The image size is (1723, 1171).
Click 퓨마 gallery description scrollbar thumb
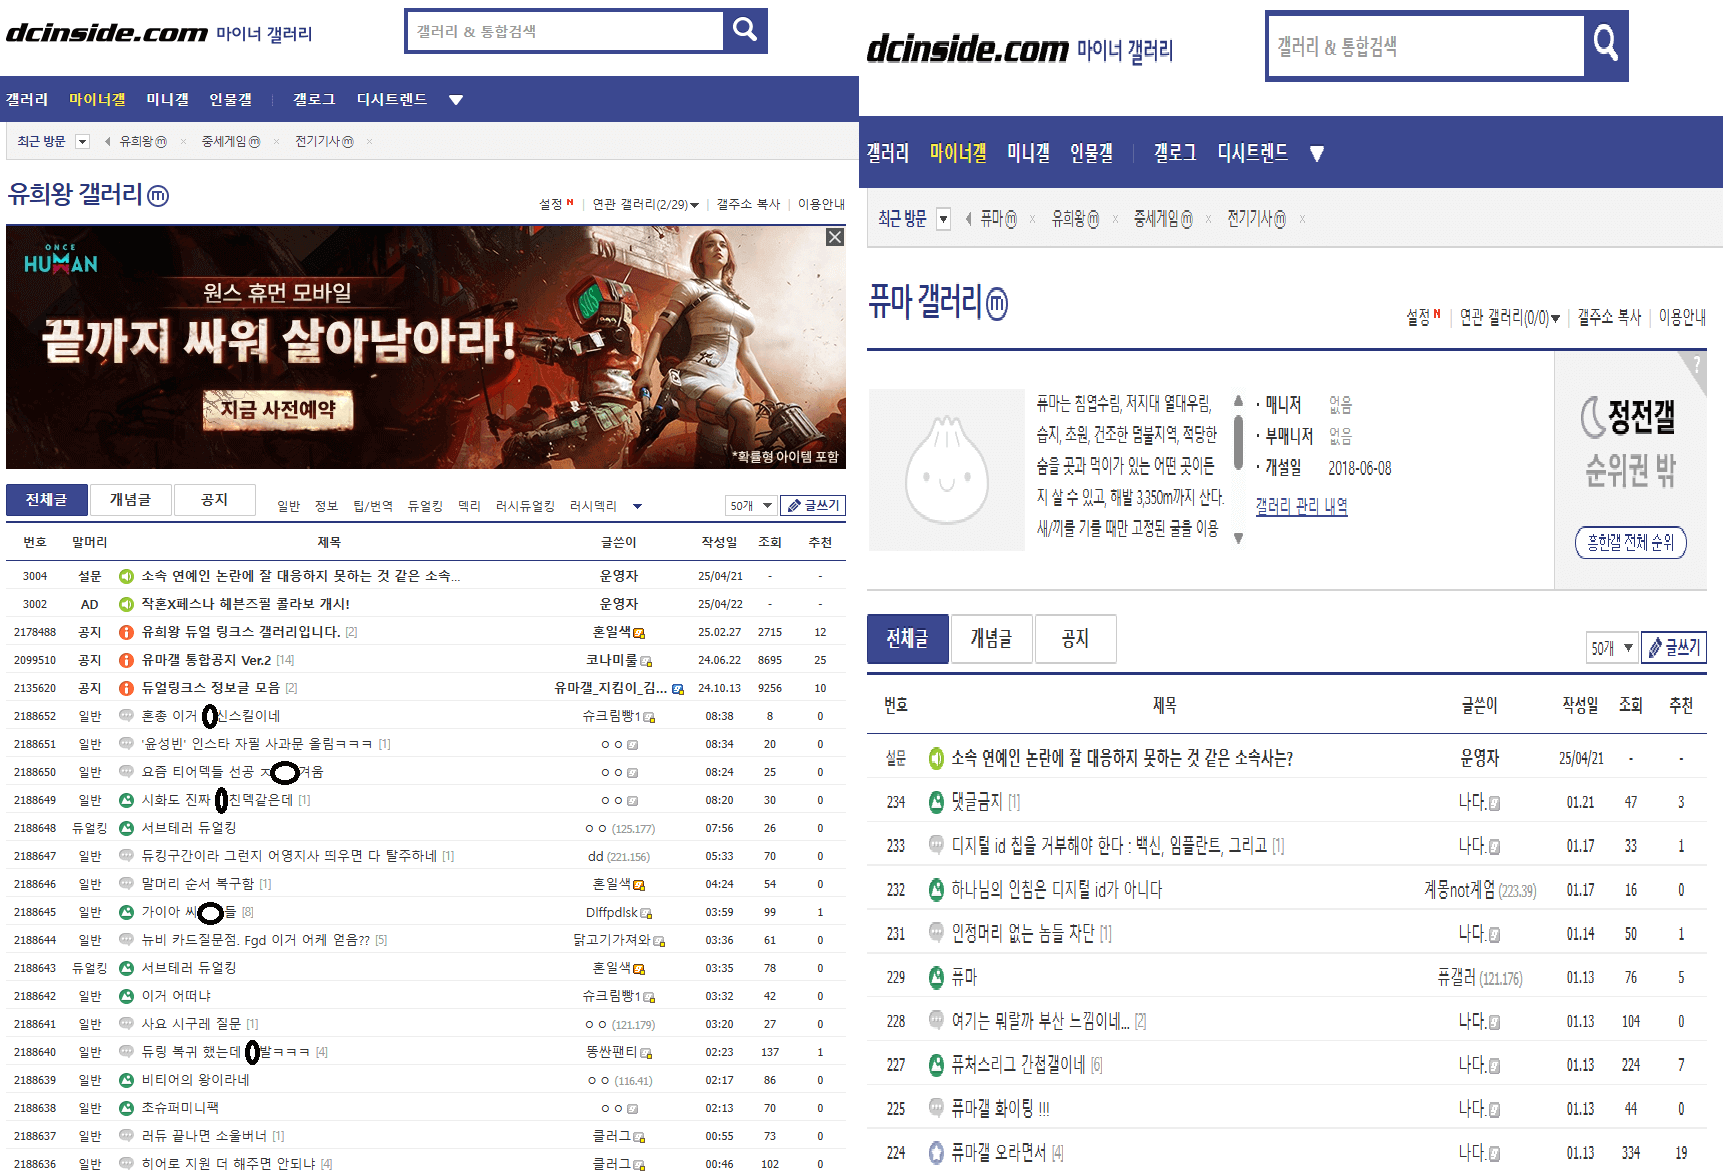pos(1238,443)
